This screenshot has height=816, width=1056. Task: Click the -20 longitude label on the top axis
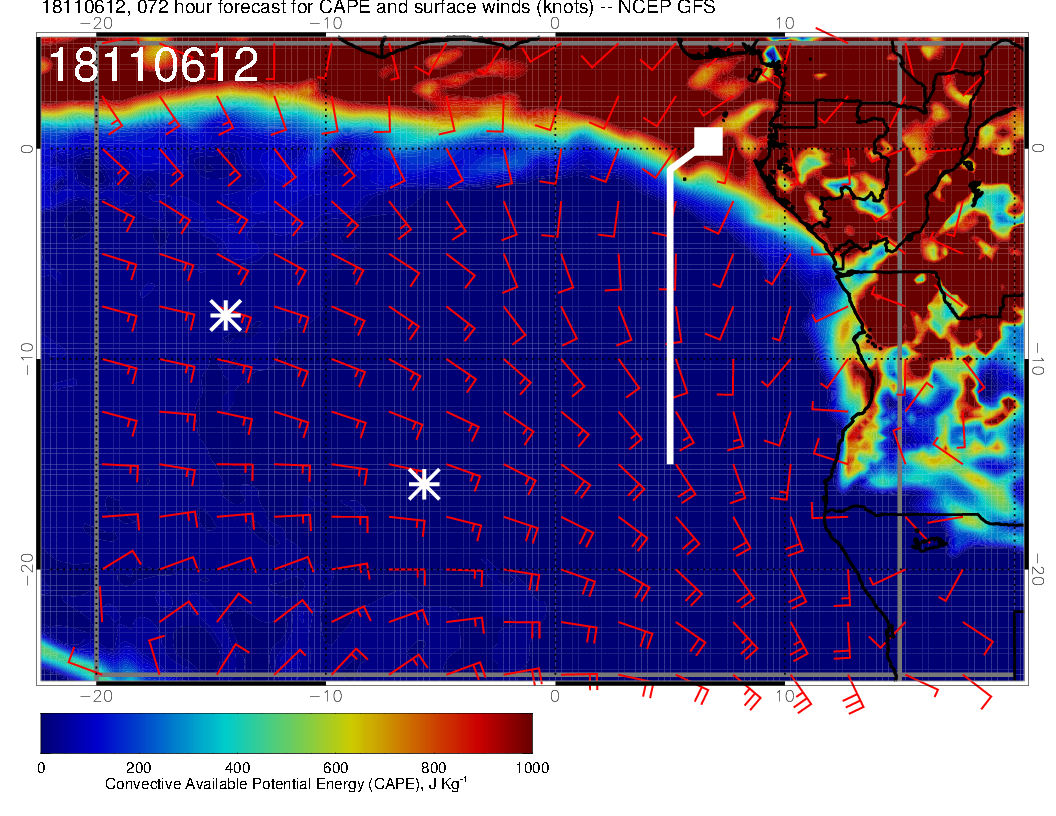tap(95, 22)
